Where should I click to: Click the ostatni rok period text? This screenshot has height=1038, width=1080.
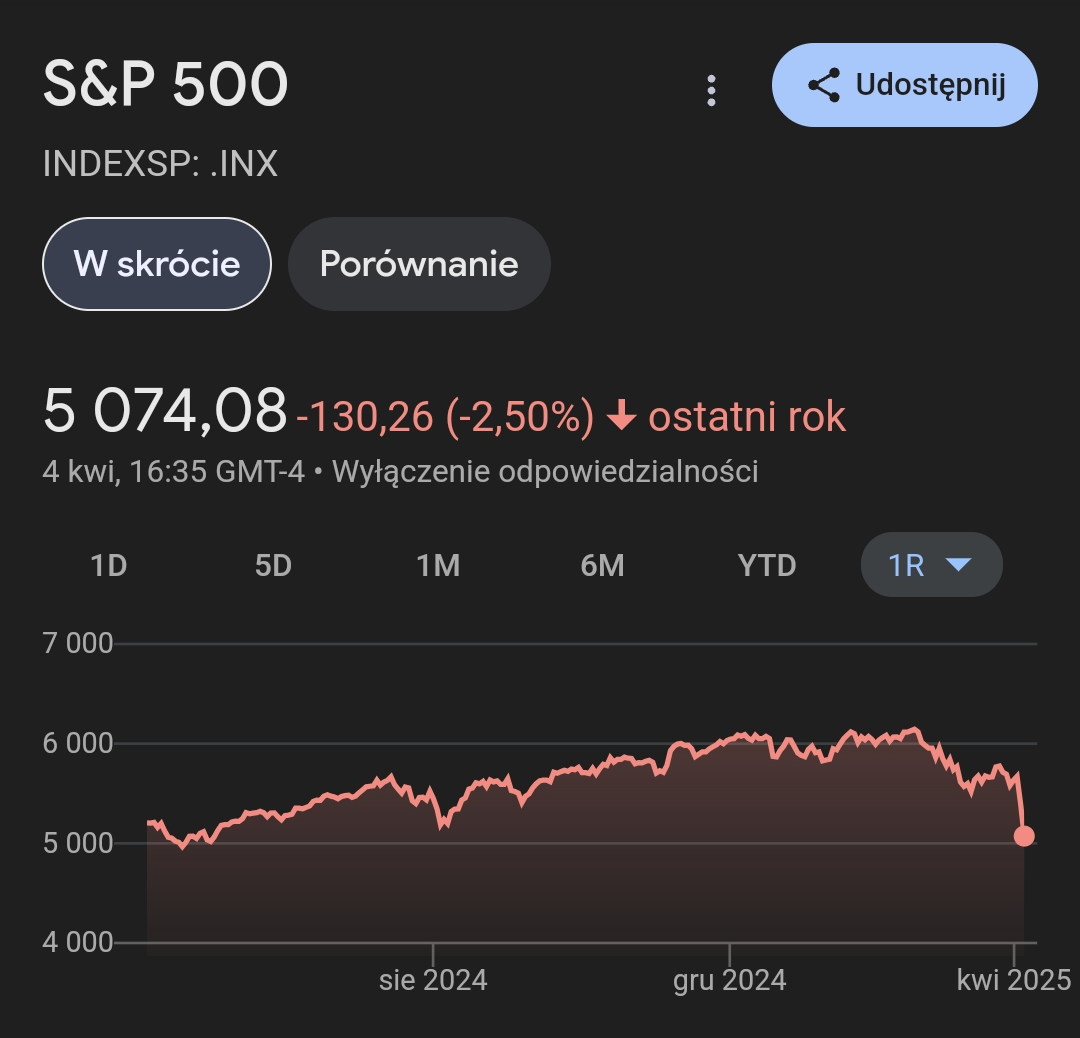[x=747, y=416]
